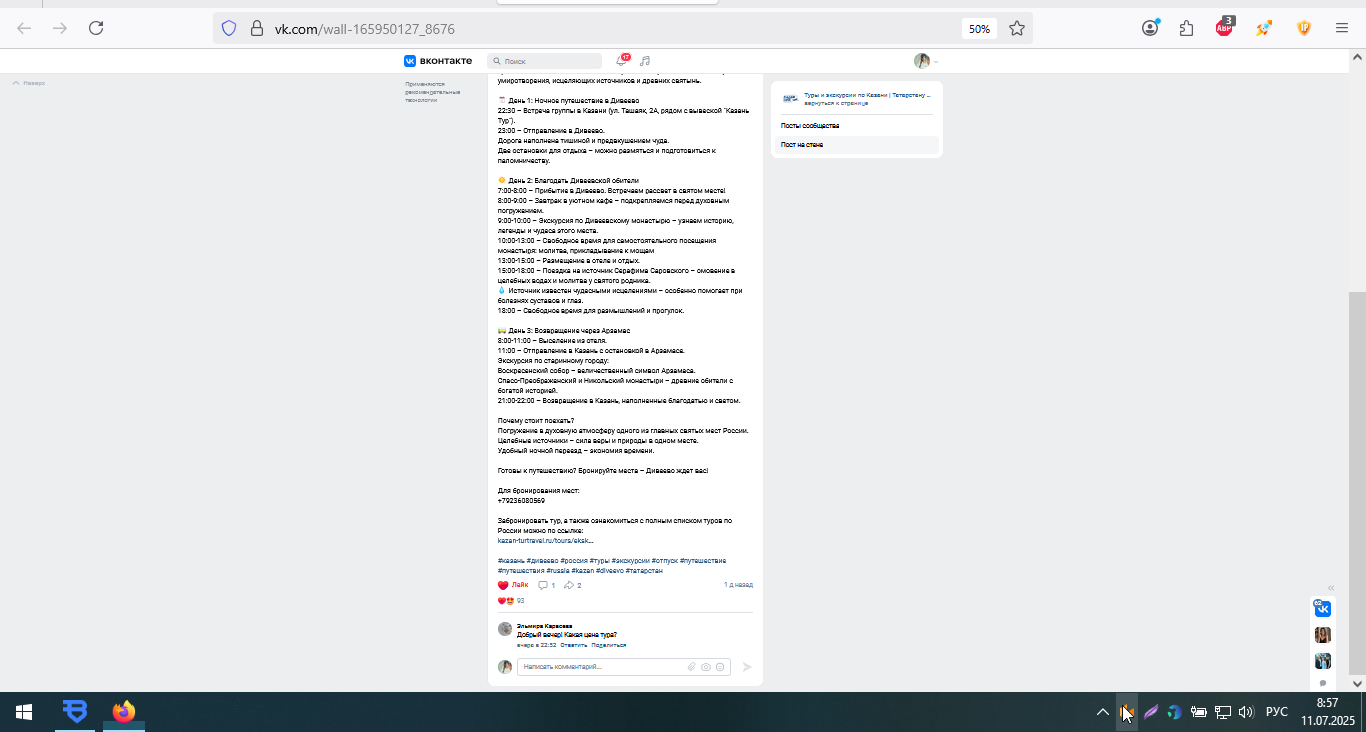The width and height of the screenshot is (1366, 732).
Task: Switch the РУС input language indicator
Action: click(x=1276, y=712)
